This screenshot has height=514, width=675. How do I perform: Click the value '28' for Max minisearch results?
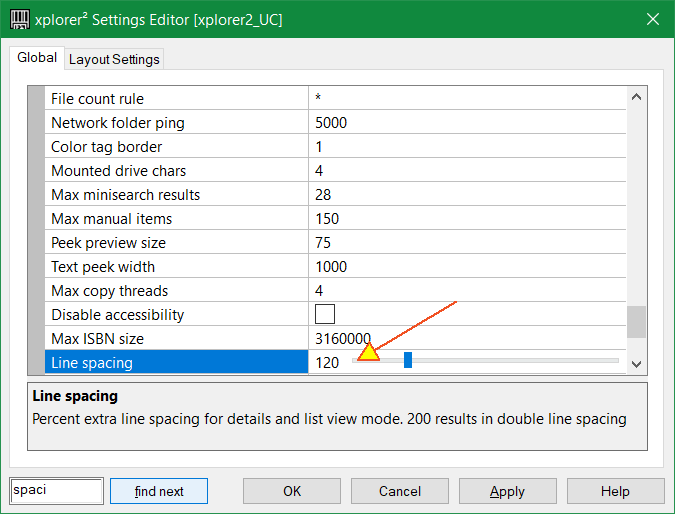(x=323, y=195)
